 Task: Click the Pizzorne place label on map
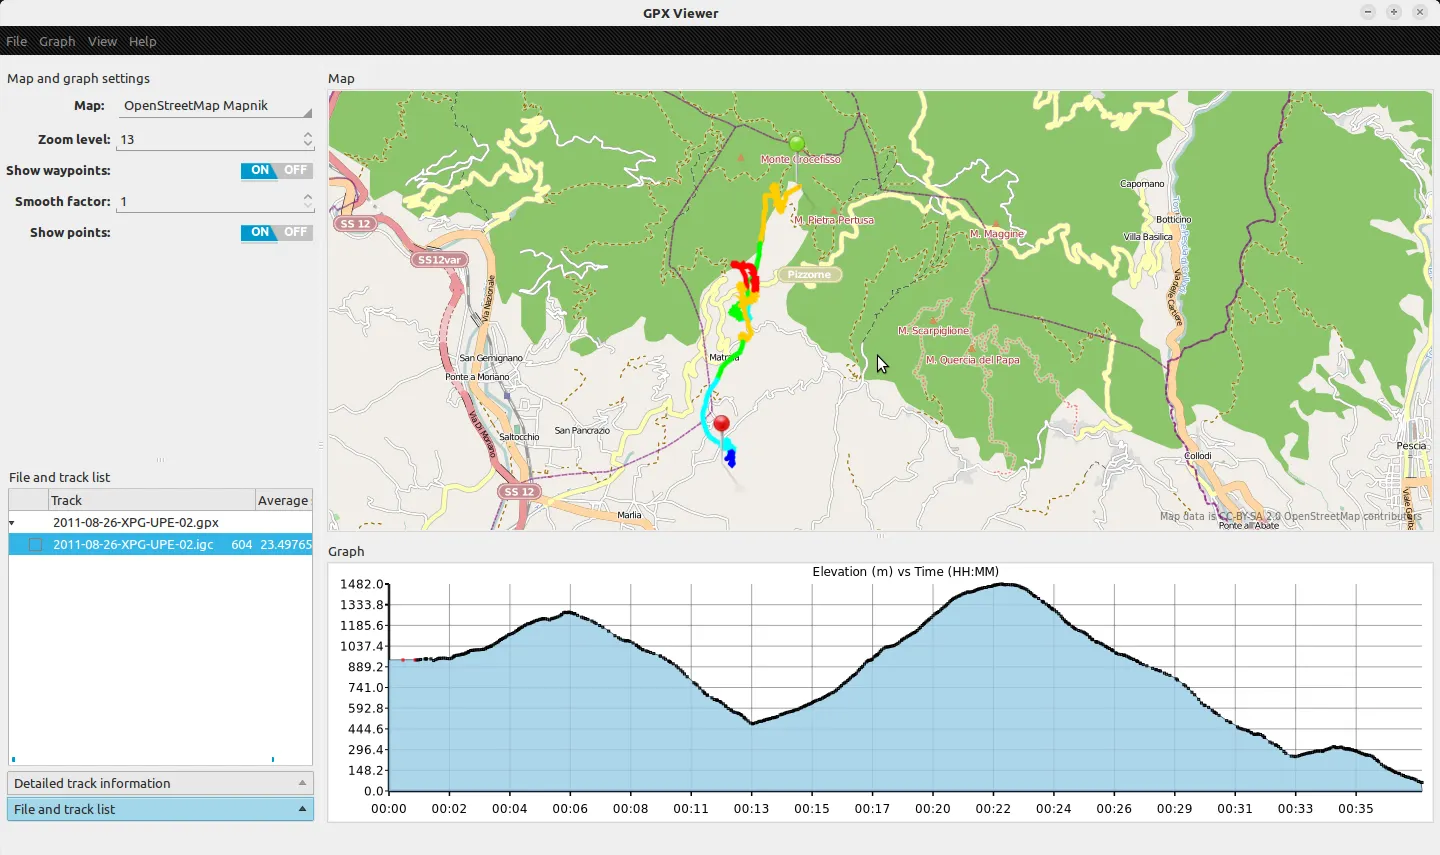pyautogui.click(x=809, y=274)
